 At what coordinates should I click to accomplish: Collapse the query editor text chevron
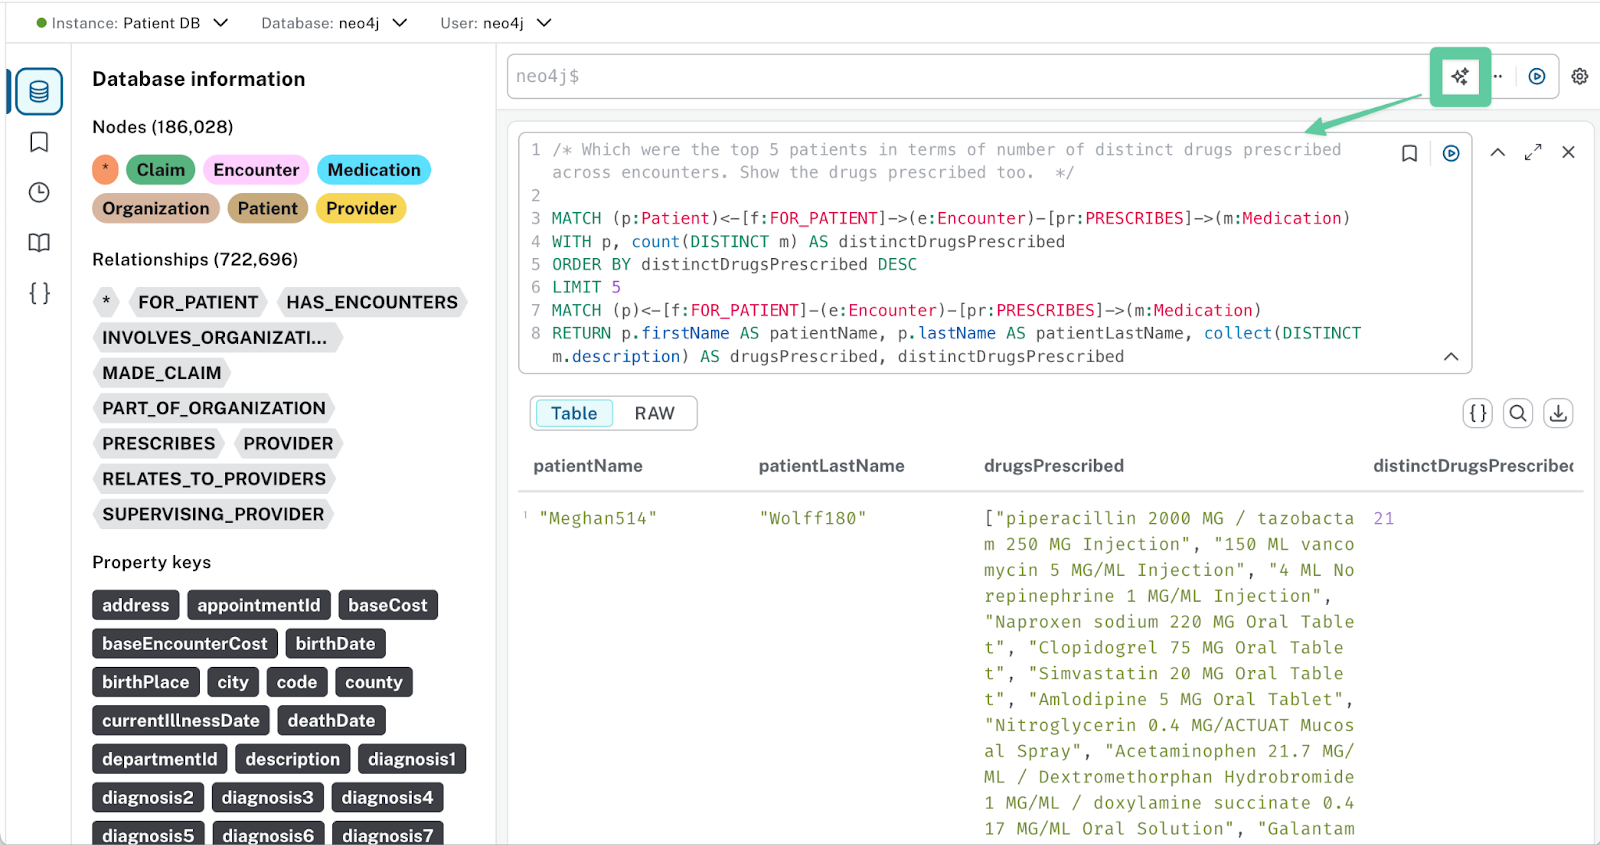point(1451,357)
